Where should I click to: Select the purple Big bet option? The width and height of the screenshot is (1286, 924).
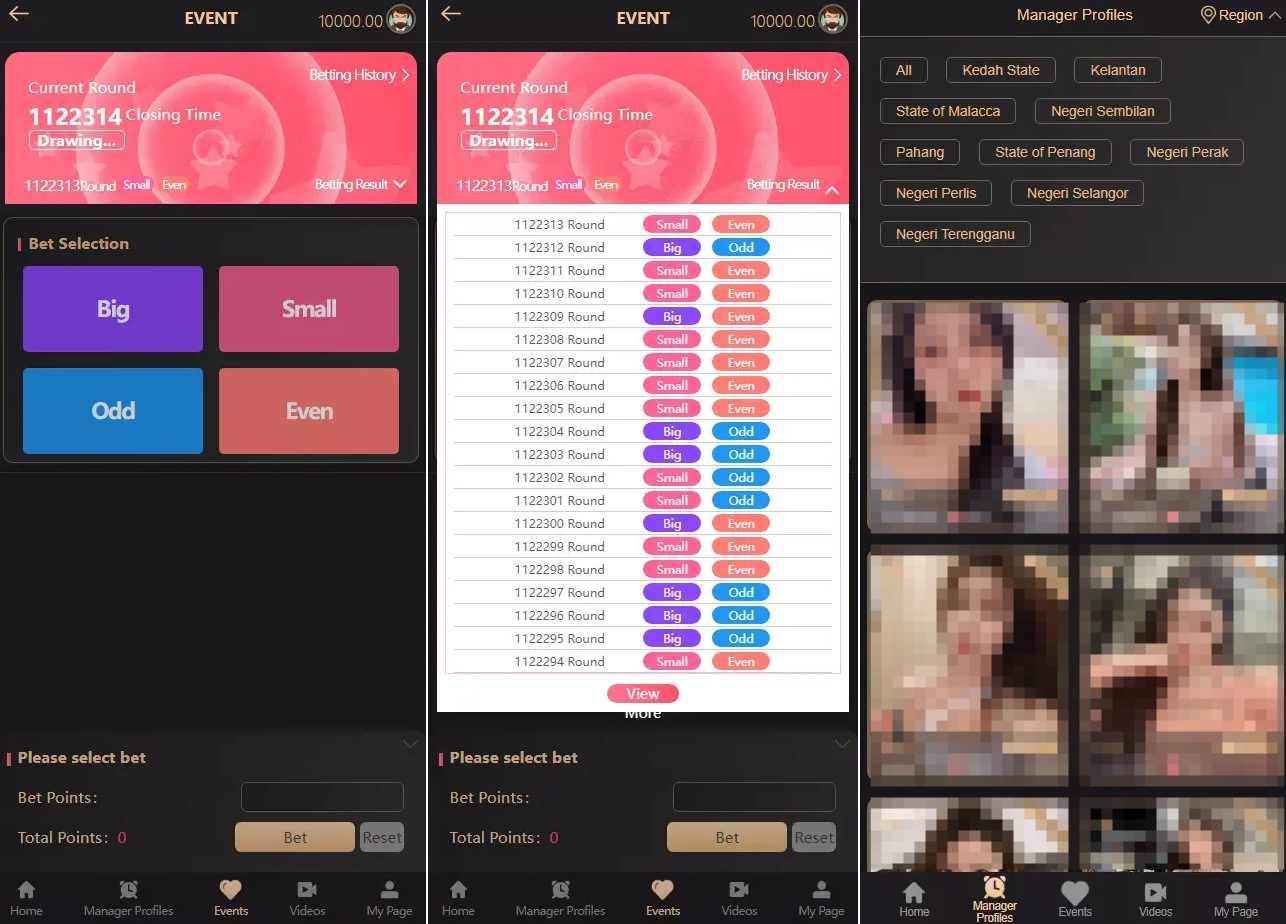113,309
